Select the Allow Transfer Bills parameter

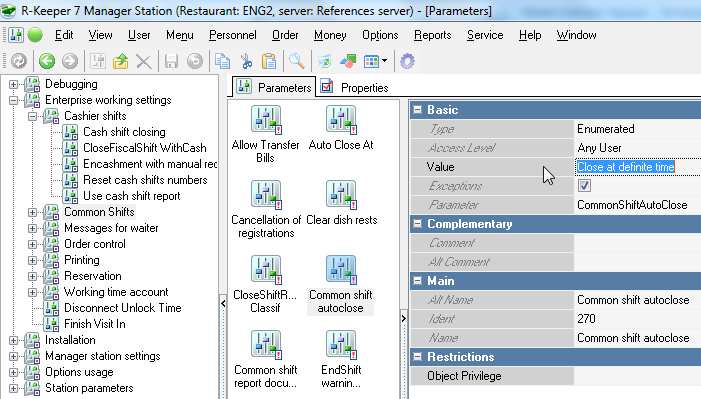pos(266,134)
